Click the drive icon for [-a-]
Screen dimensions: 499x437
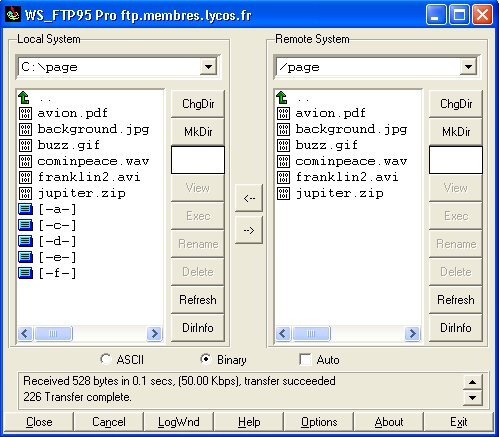click(25, 209)
